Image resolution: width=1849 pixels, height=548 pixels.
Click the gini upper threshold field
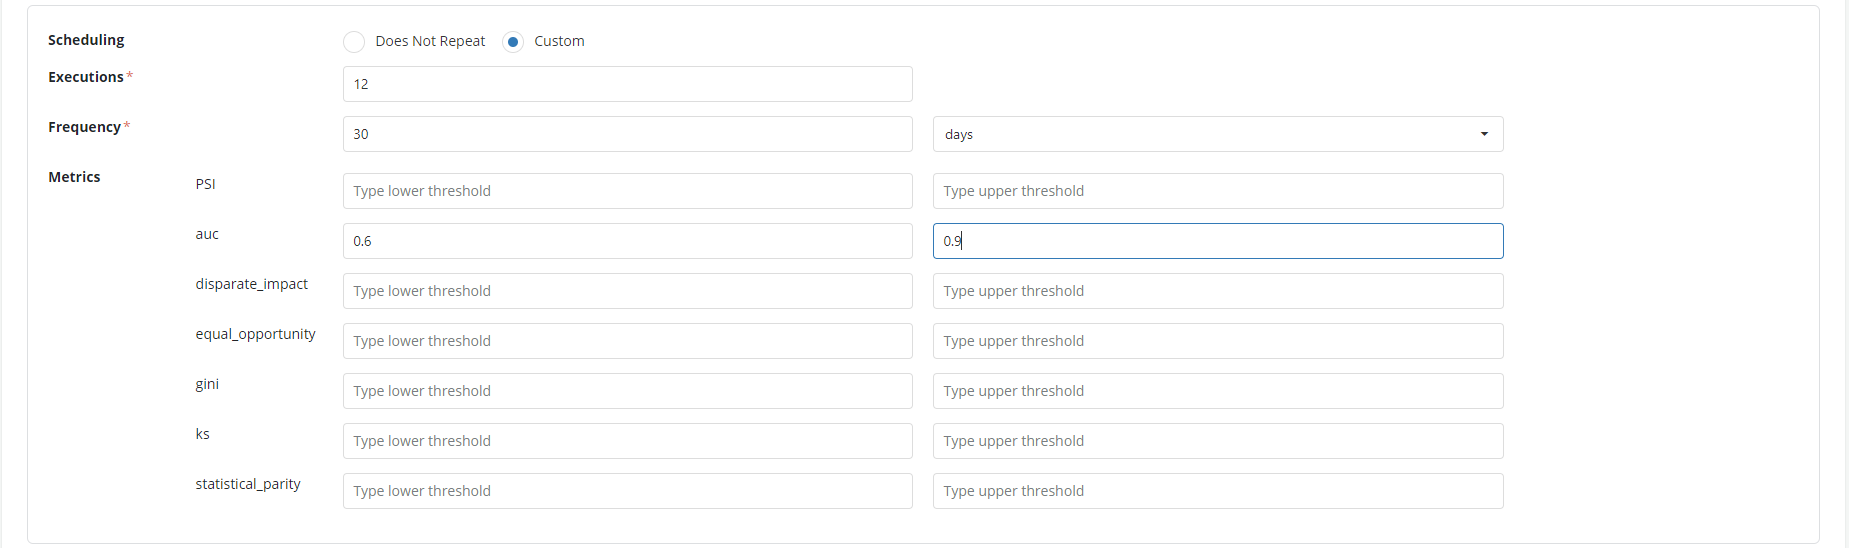coord(1217,391)
